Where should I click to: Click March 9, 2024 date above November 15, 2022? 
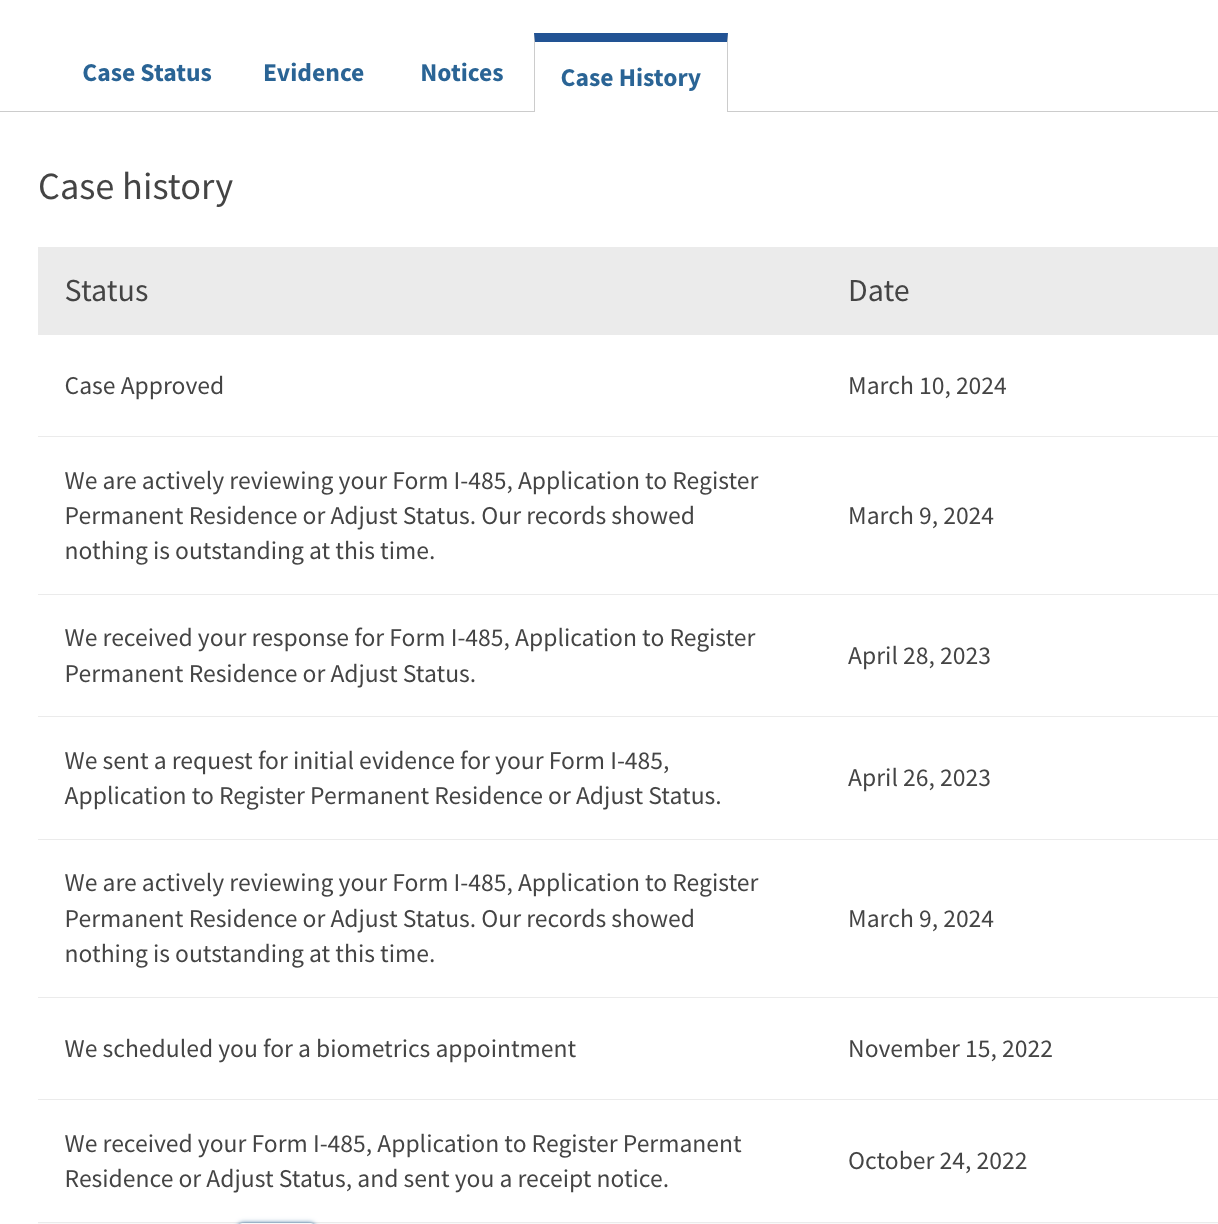pos(921,919)
